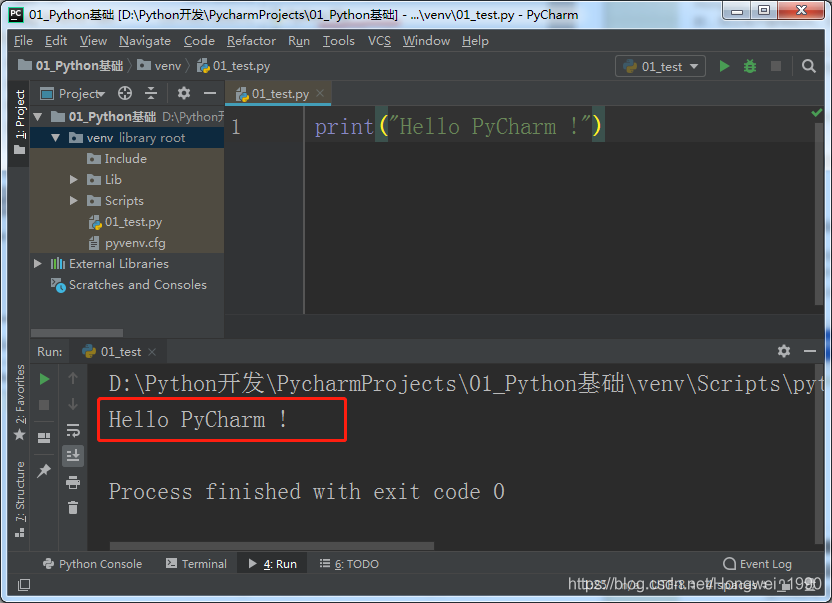Open the Tools menu

click(x=339, y=41)
